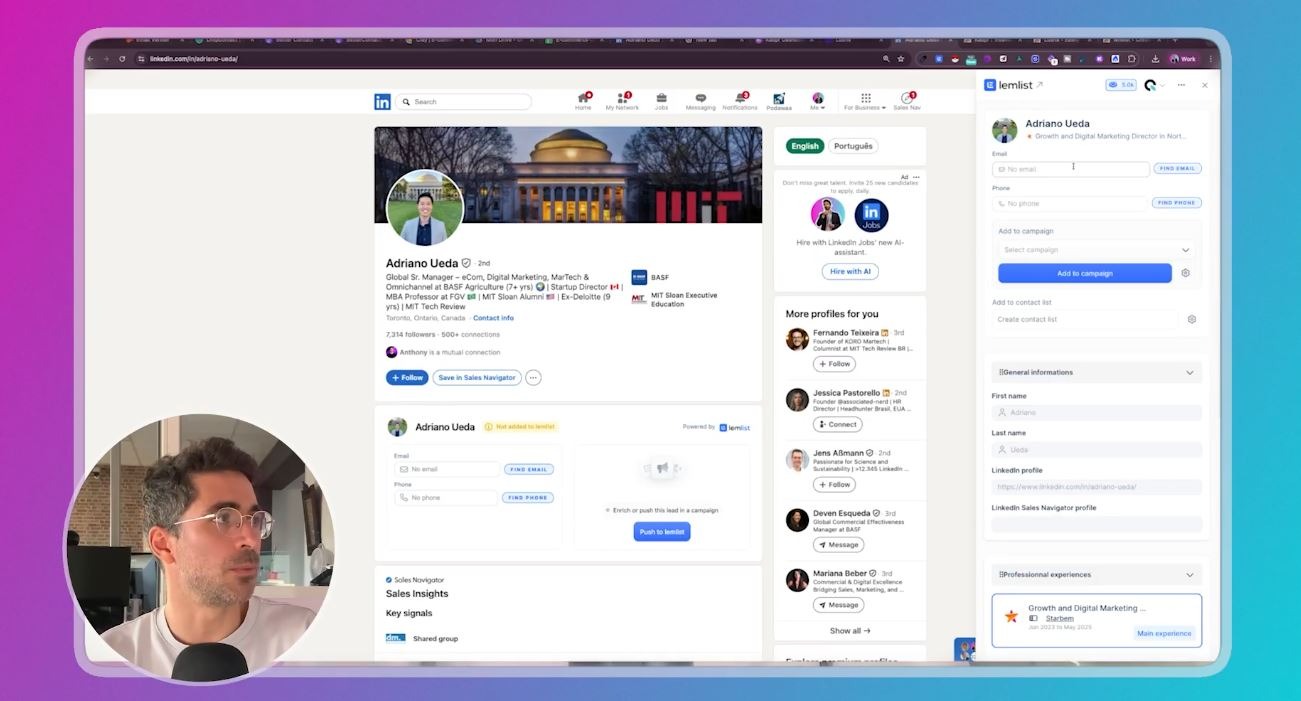Image resolution: width=1301 pixels, height=701 pixels.
Task: Expand the For Business apps menu
Action: tap(864, 101)
